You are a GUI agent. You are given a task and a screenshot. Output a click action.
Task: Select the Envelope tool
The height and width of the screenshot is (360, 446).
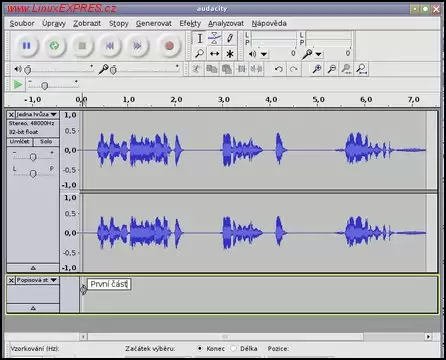point(214,38)
